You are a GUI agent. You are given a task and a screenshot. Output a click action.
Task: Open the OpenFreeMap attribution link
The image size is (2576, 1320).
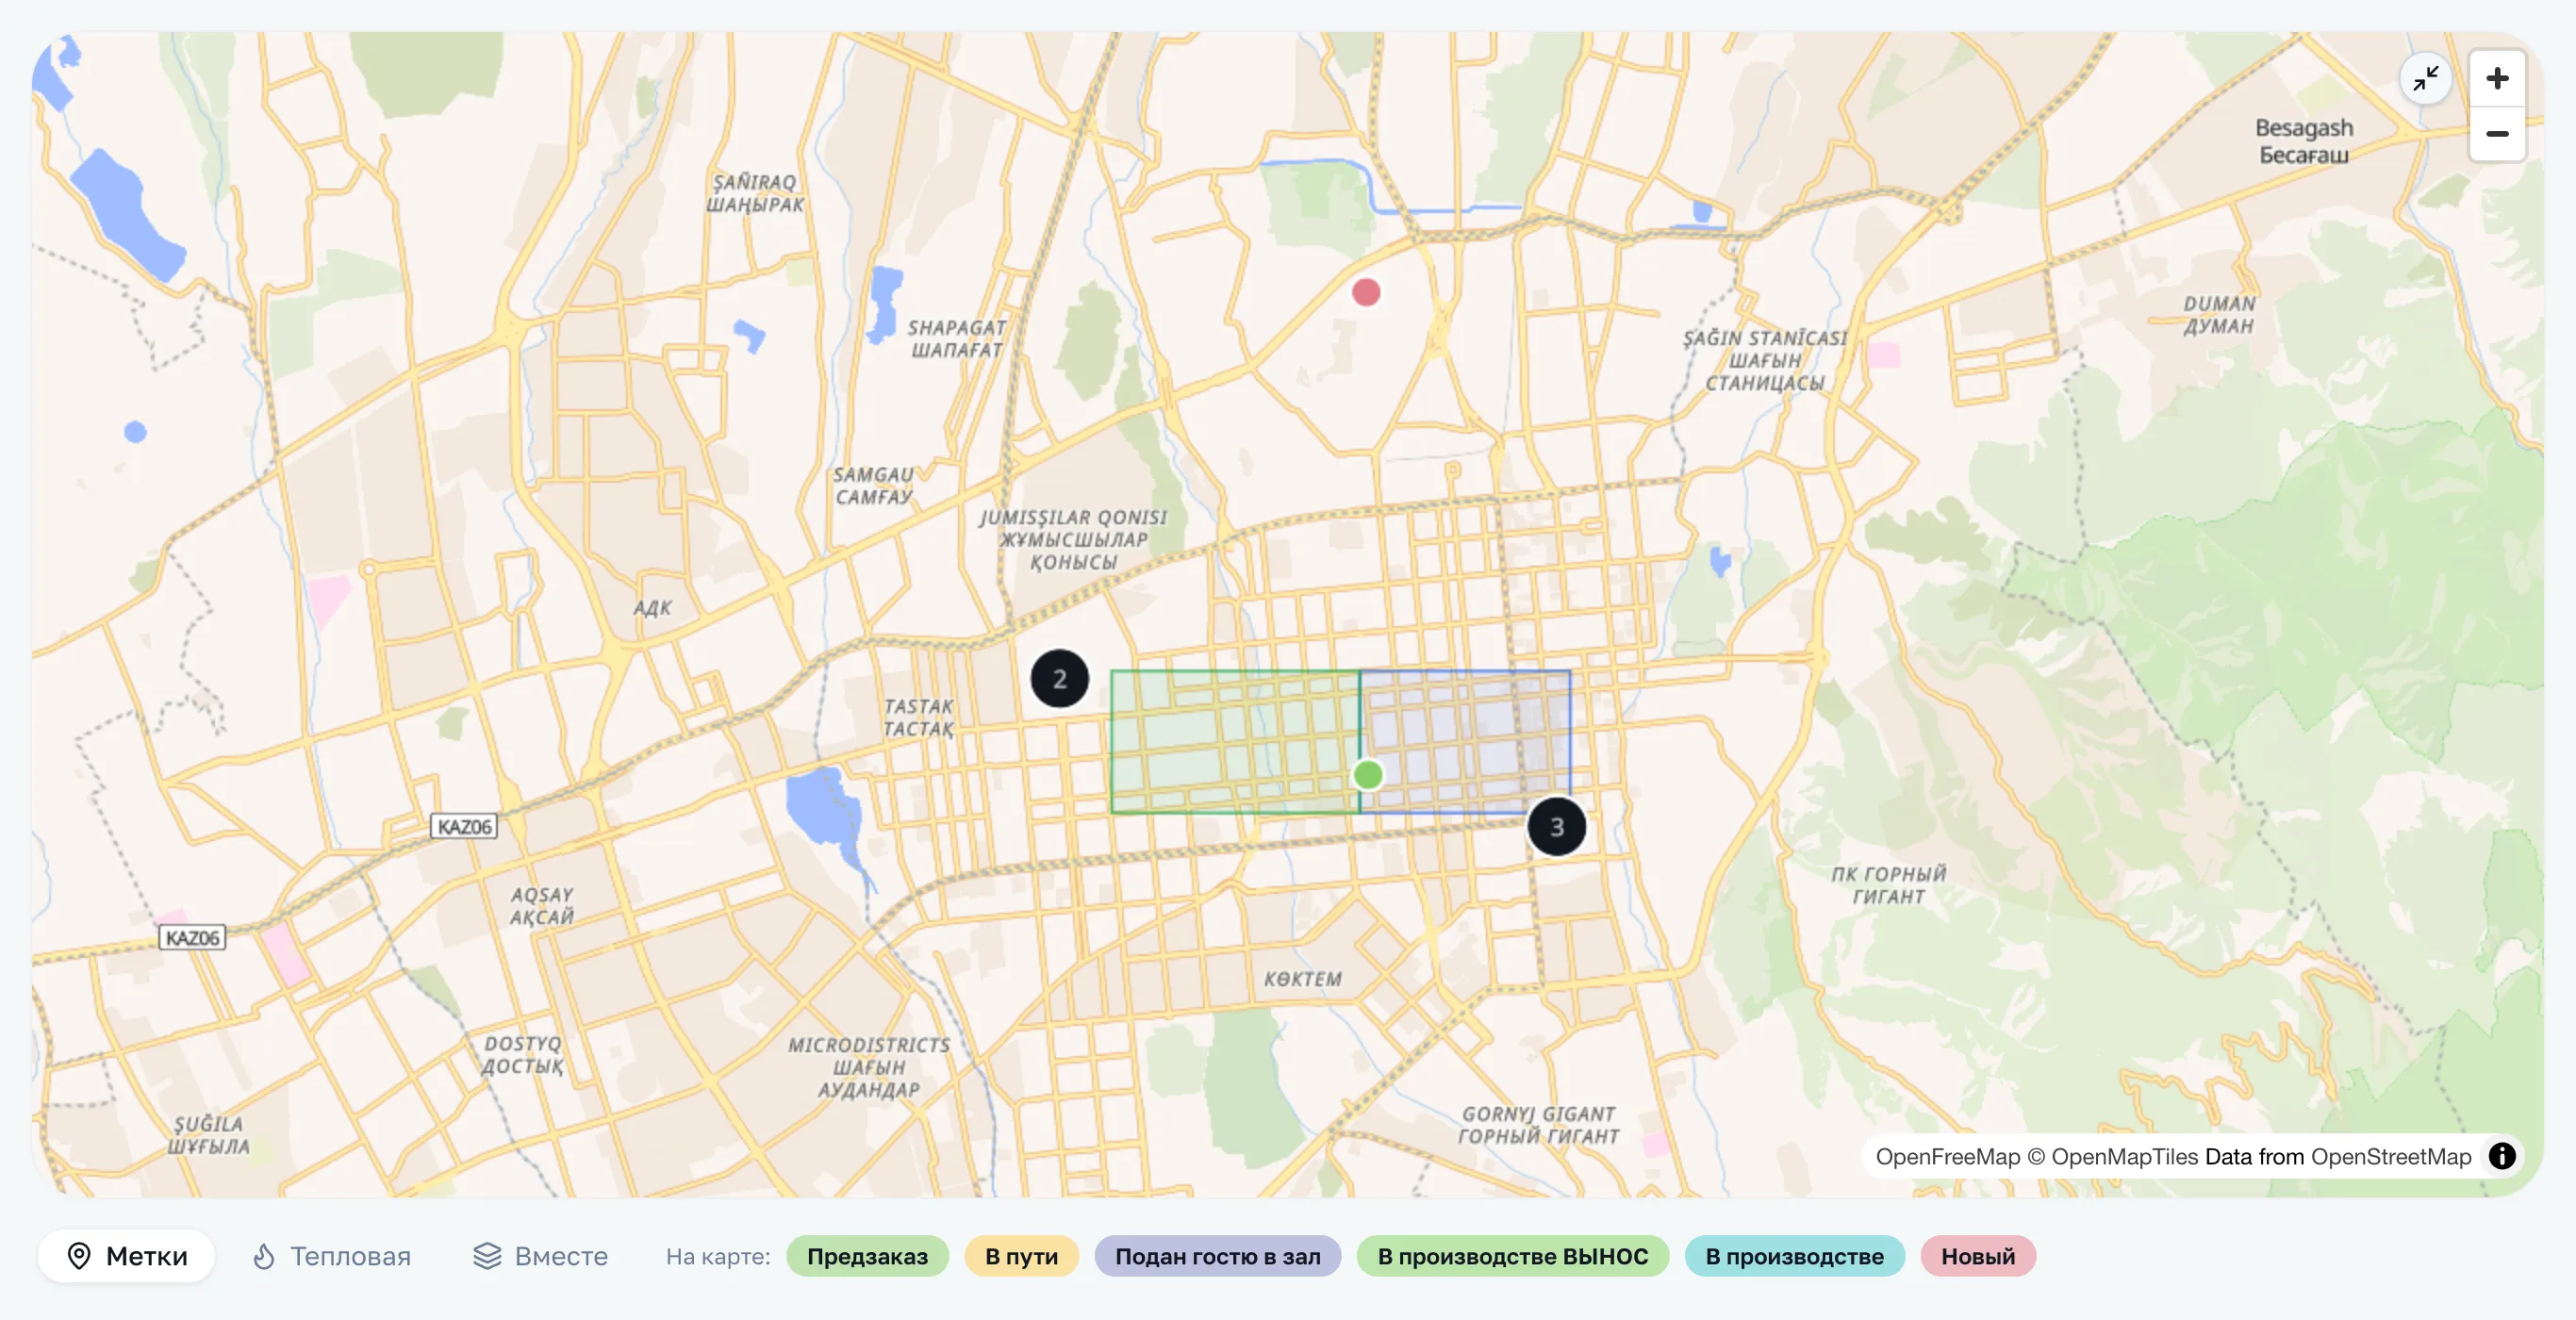pyautogui.click(x=1947, y=1157)
